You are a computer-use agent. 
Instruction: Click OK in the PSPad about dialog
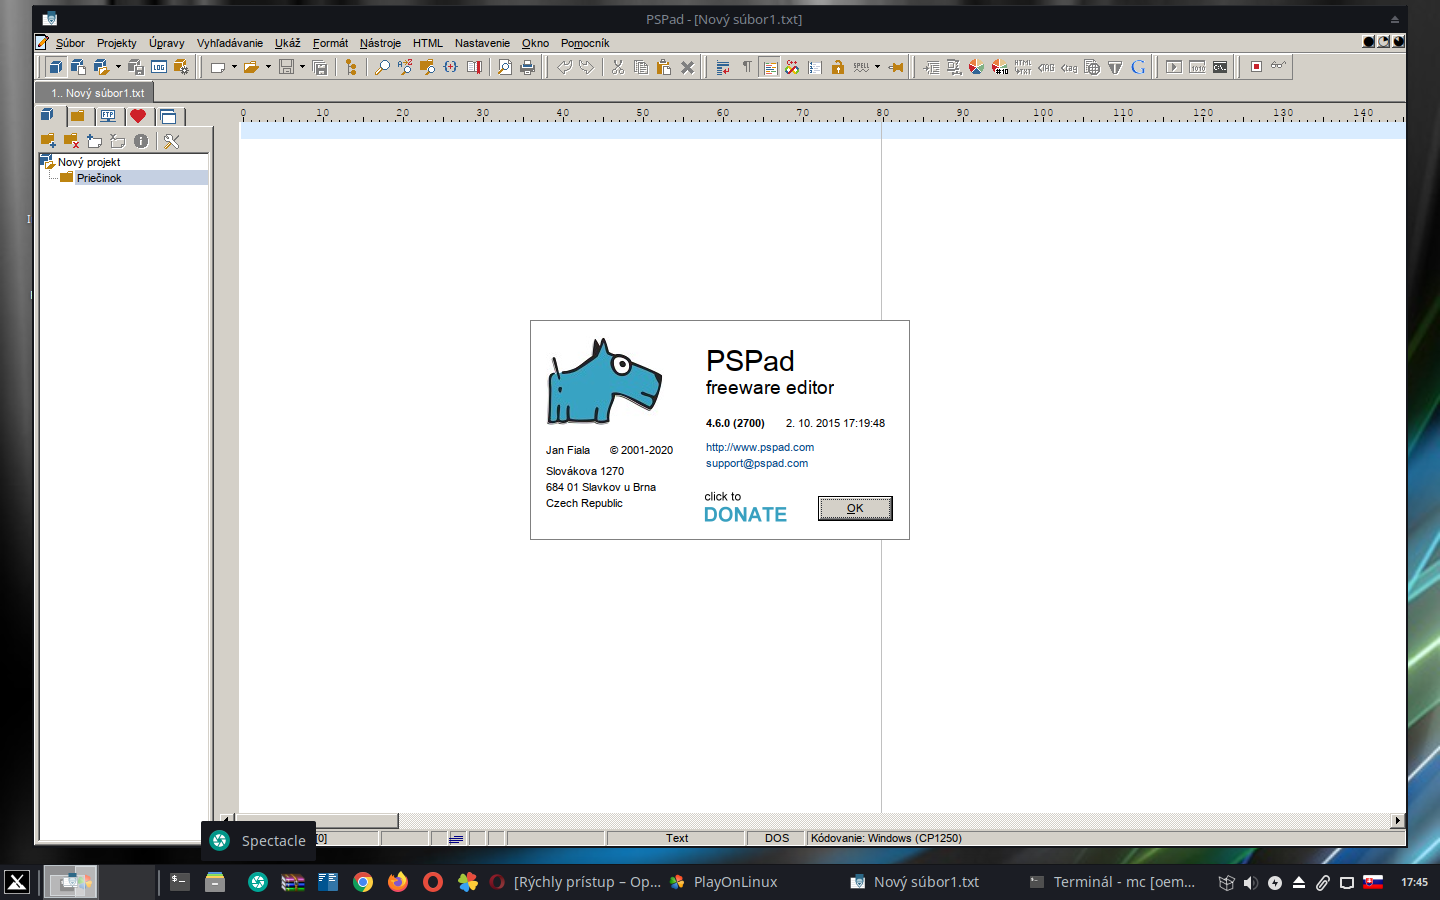(x=855, y=508)
